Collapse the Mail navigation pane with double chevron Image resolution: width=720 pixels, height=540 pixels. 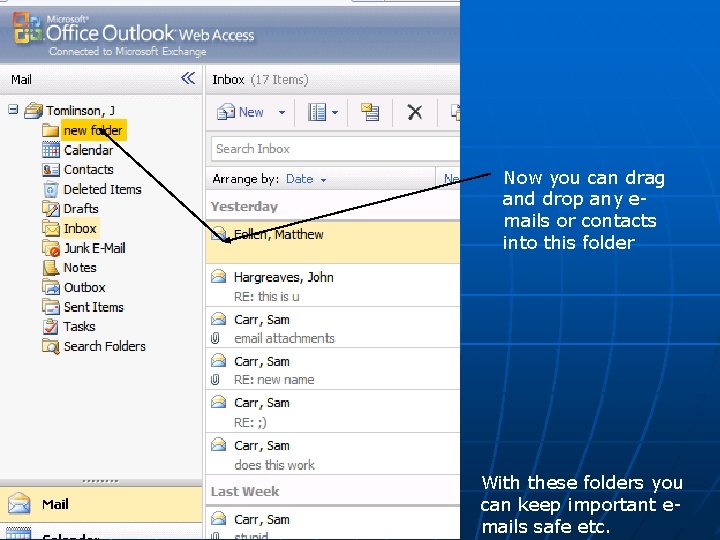pyautogui.click(x=188, y=79)
